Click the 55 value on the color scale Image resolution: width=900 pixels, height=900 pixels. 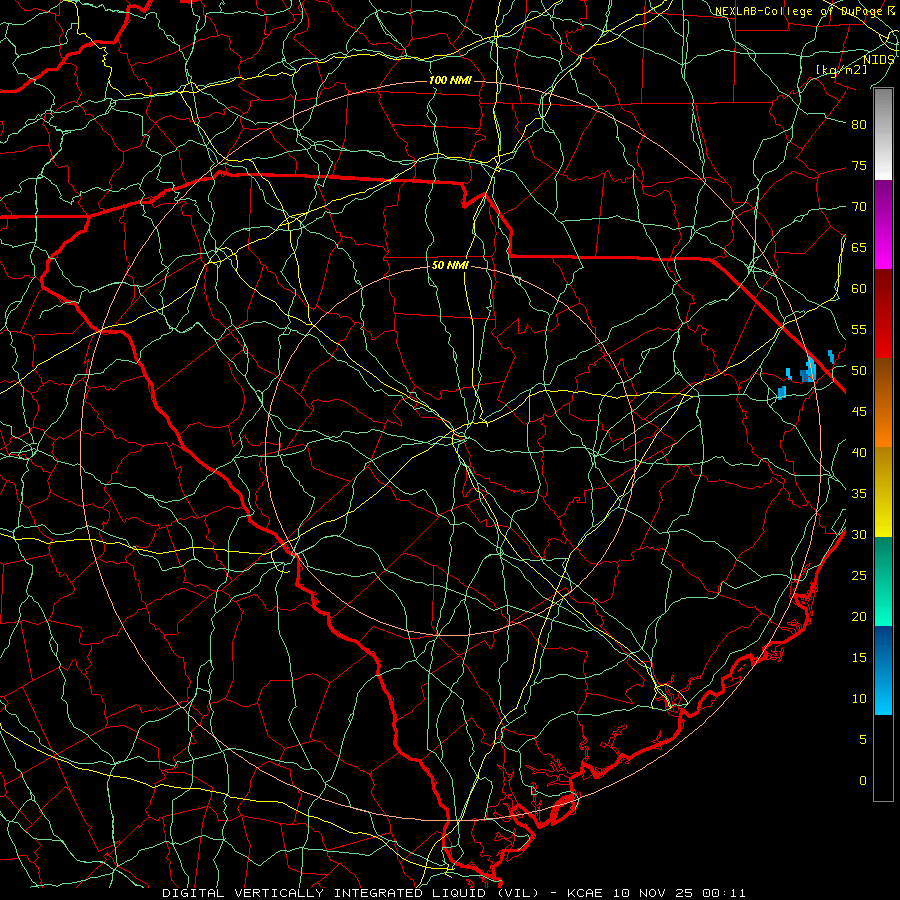pyautogui.click(x=859, y=330)
